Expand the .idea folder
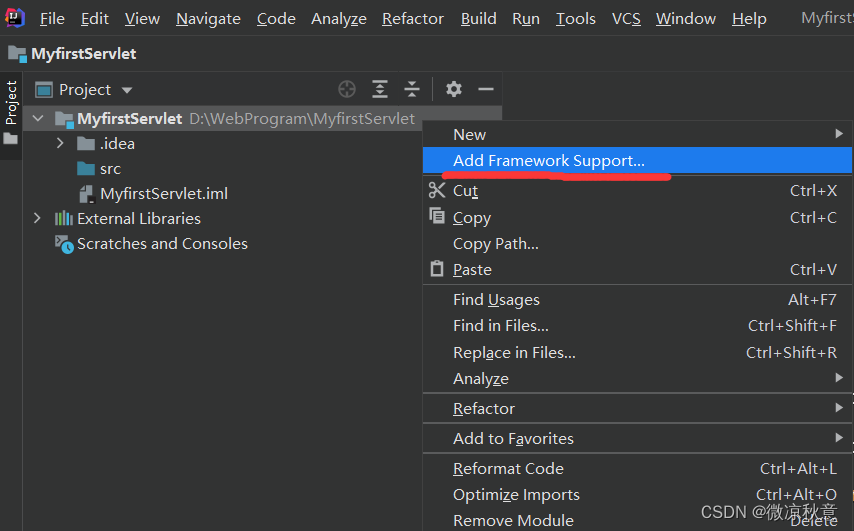This screenshot has width=854, height=531. pyautogui.click(x=60, y=144)
